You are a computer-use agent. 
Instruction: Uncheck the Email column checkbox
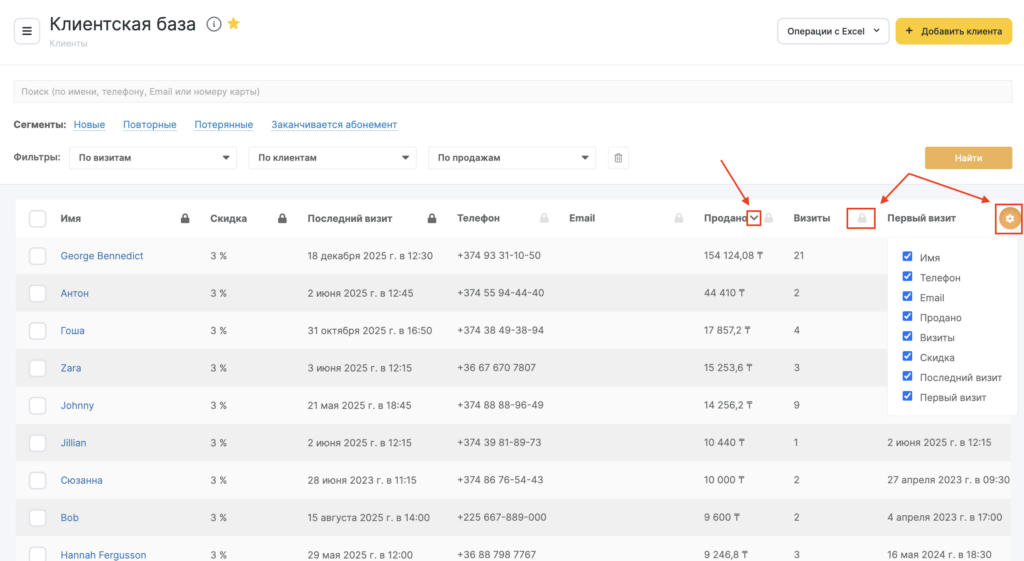click(x=907, y=297)
